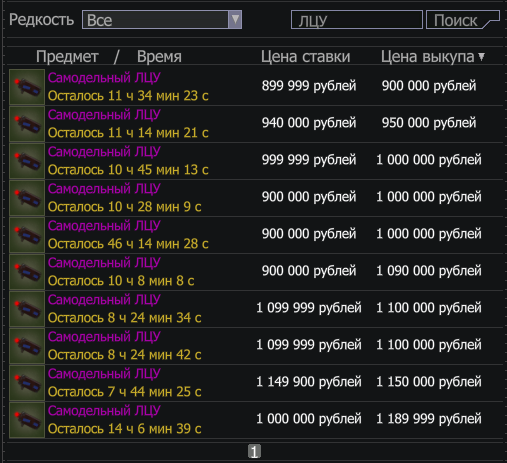Screen dimensions: 507x463
Task: Click the Предмет column header
Action: 67,56
